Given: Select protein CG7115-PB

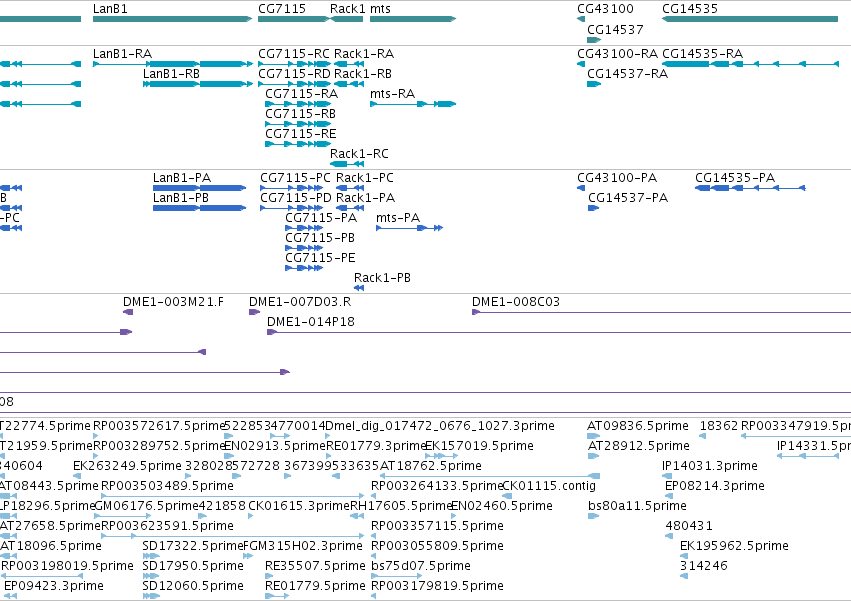Looking at the screenshot, I should (304, 248).
